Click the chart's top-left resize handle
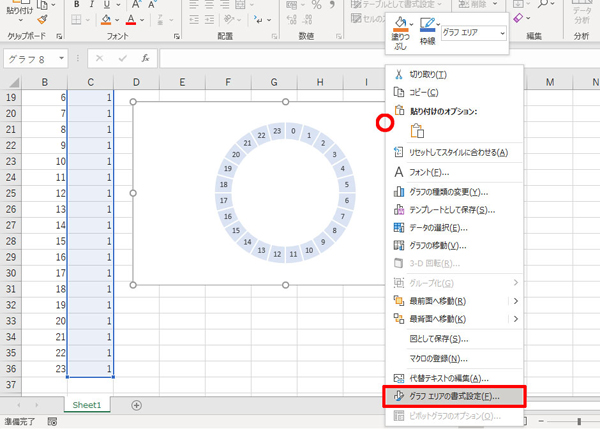600x429 pixels. point(133,102)
